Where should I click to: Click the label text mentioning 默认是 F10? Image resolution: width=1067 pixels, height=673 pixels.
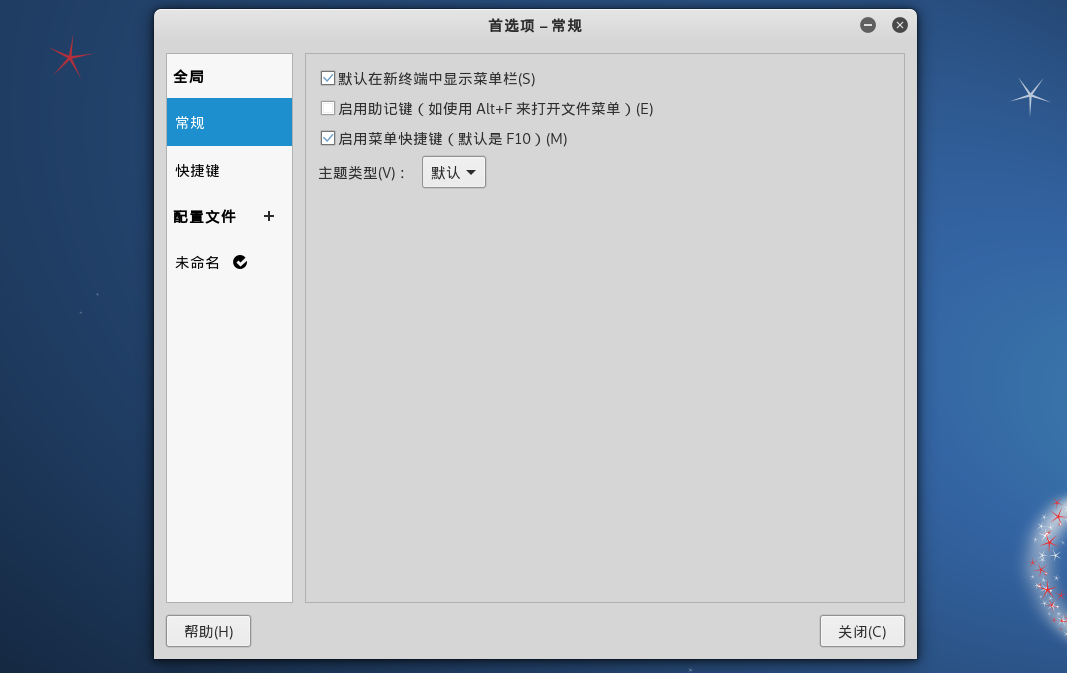(453, 139)
